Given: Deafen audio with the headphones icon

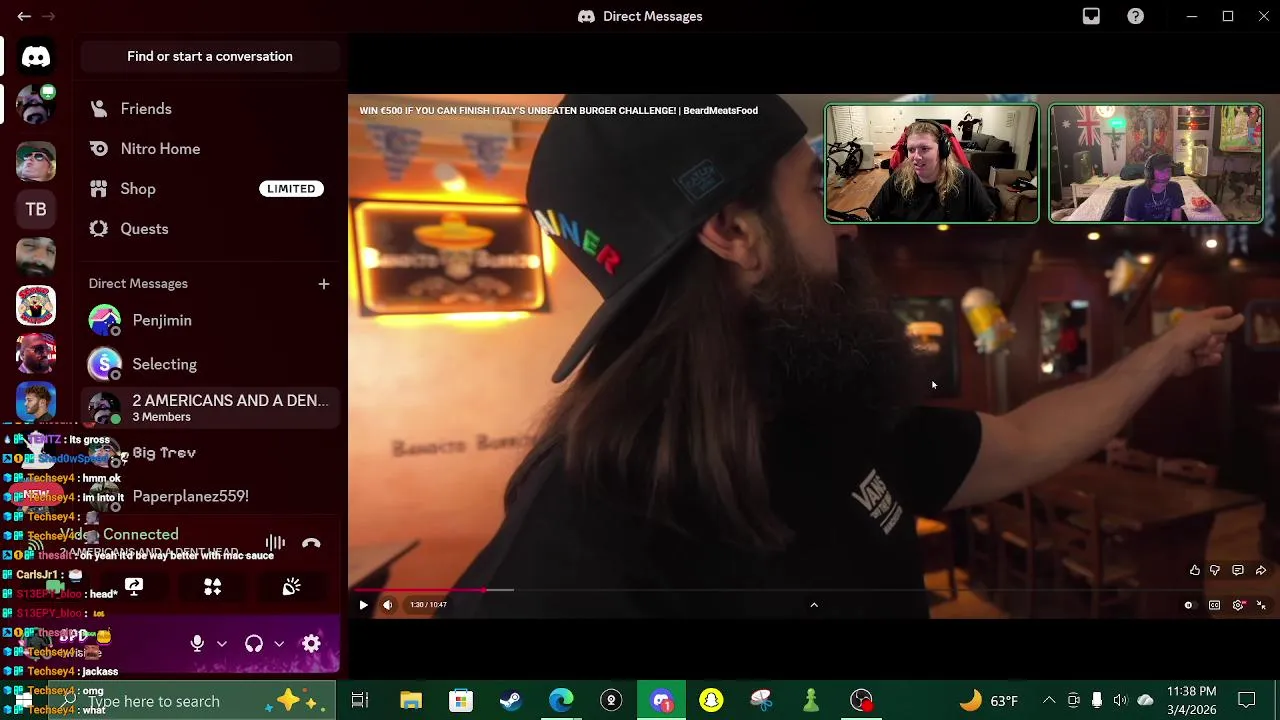Looking at the screenshot, I should (x=254, y=644).
